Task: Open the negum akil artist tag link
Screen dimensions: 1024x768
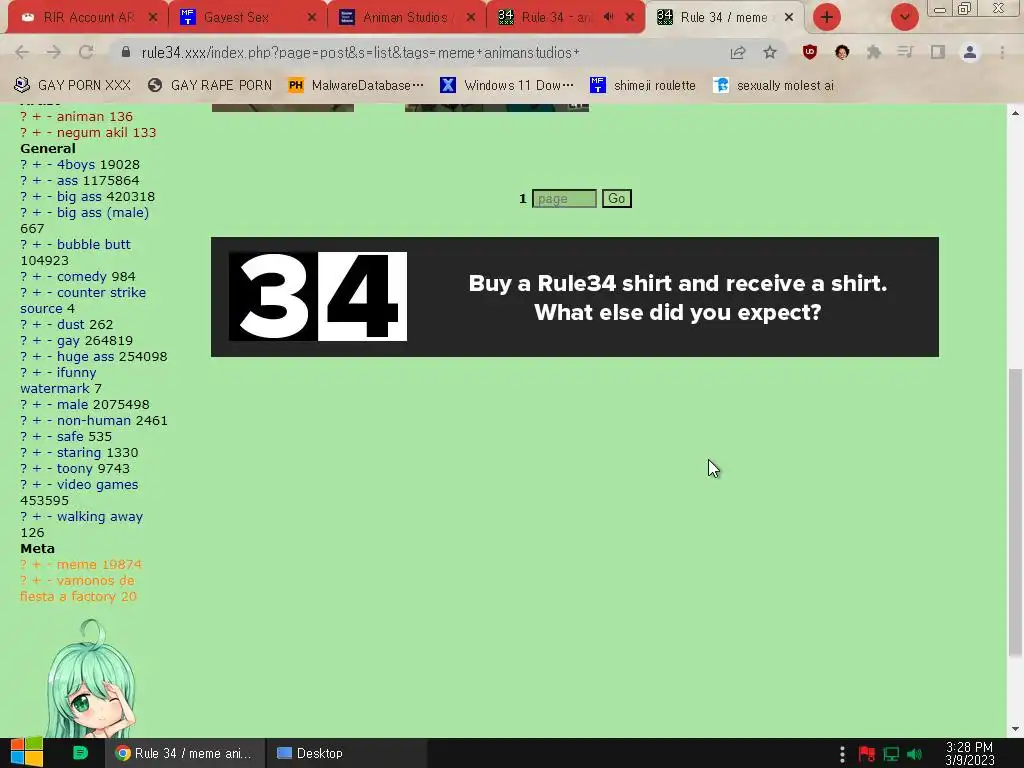Action: (x=93, y=133)
